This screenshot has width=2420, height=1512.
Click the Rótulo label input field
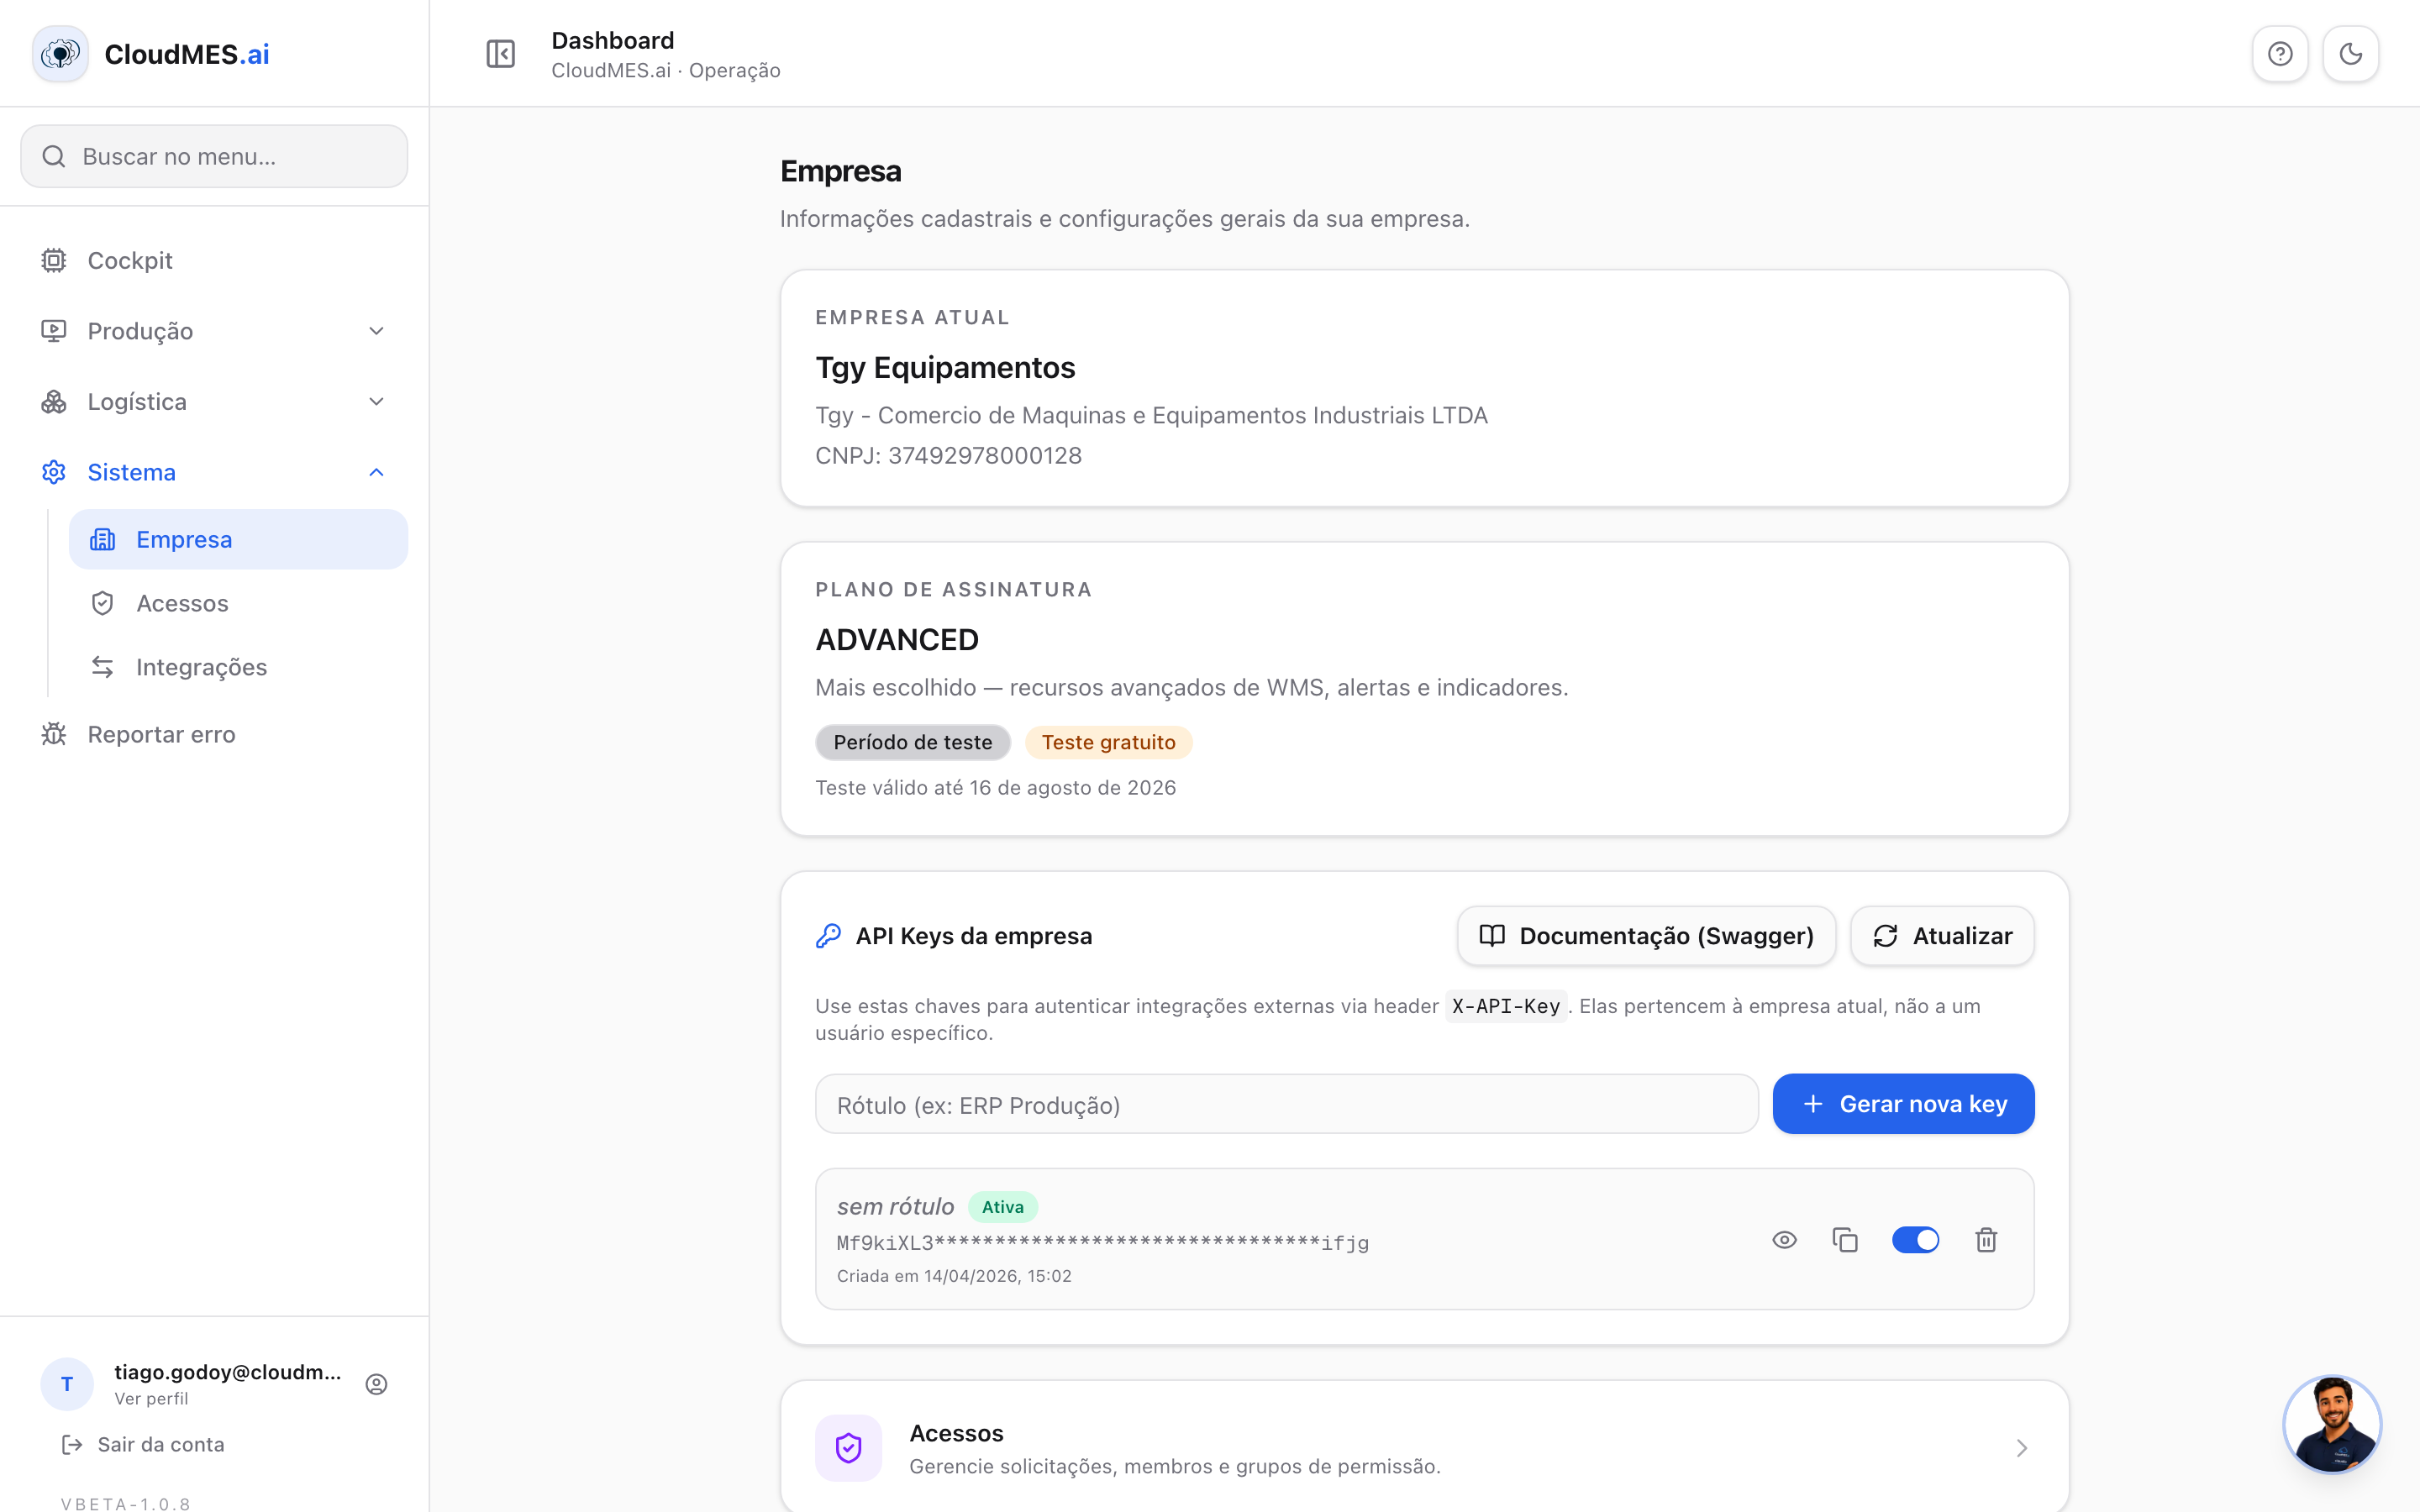(1286, 1104)
